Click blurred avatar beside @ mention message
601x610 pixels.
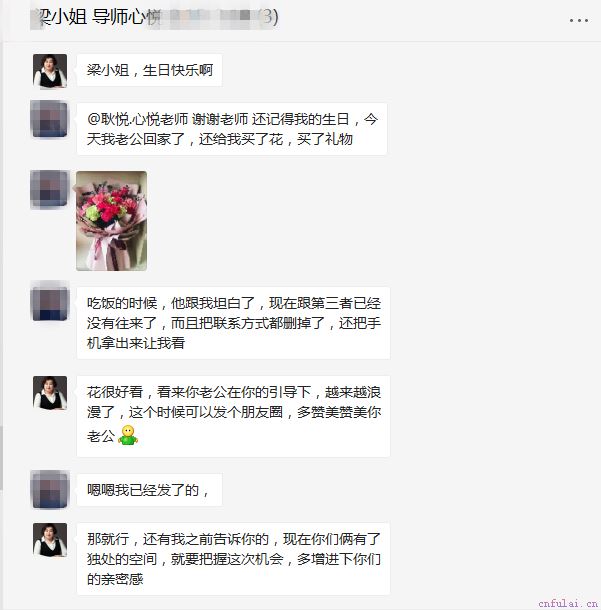pos(49,119)
